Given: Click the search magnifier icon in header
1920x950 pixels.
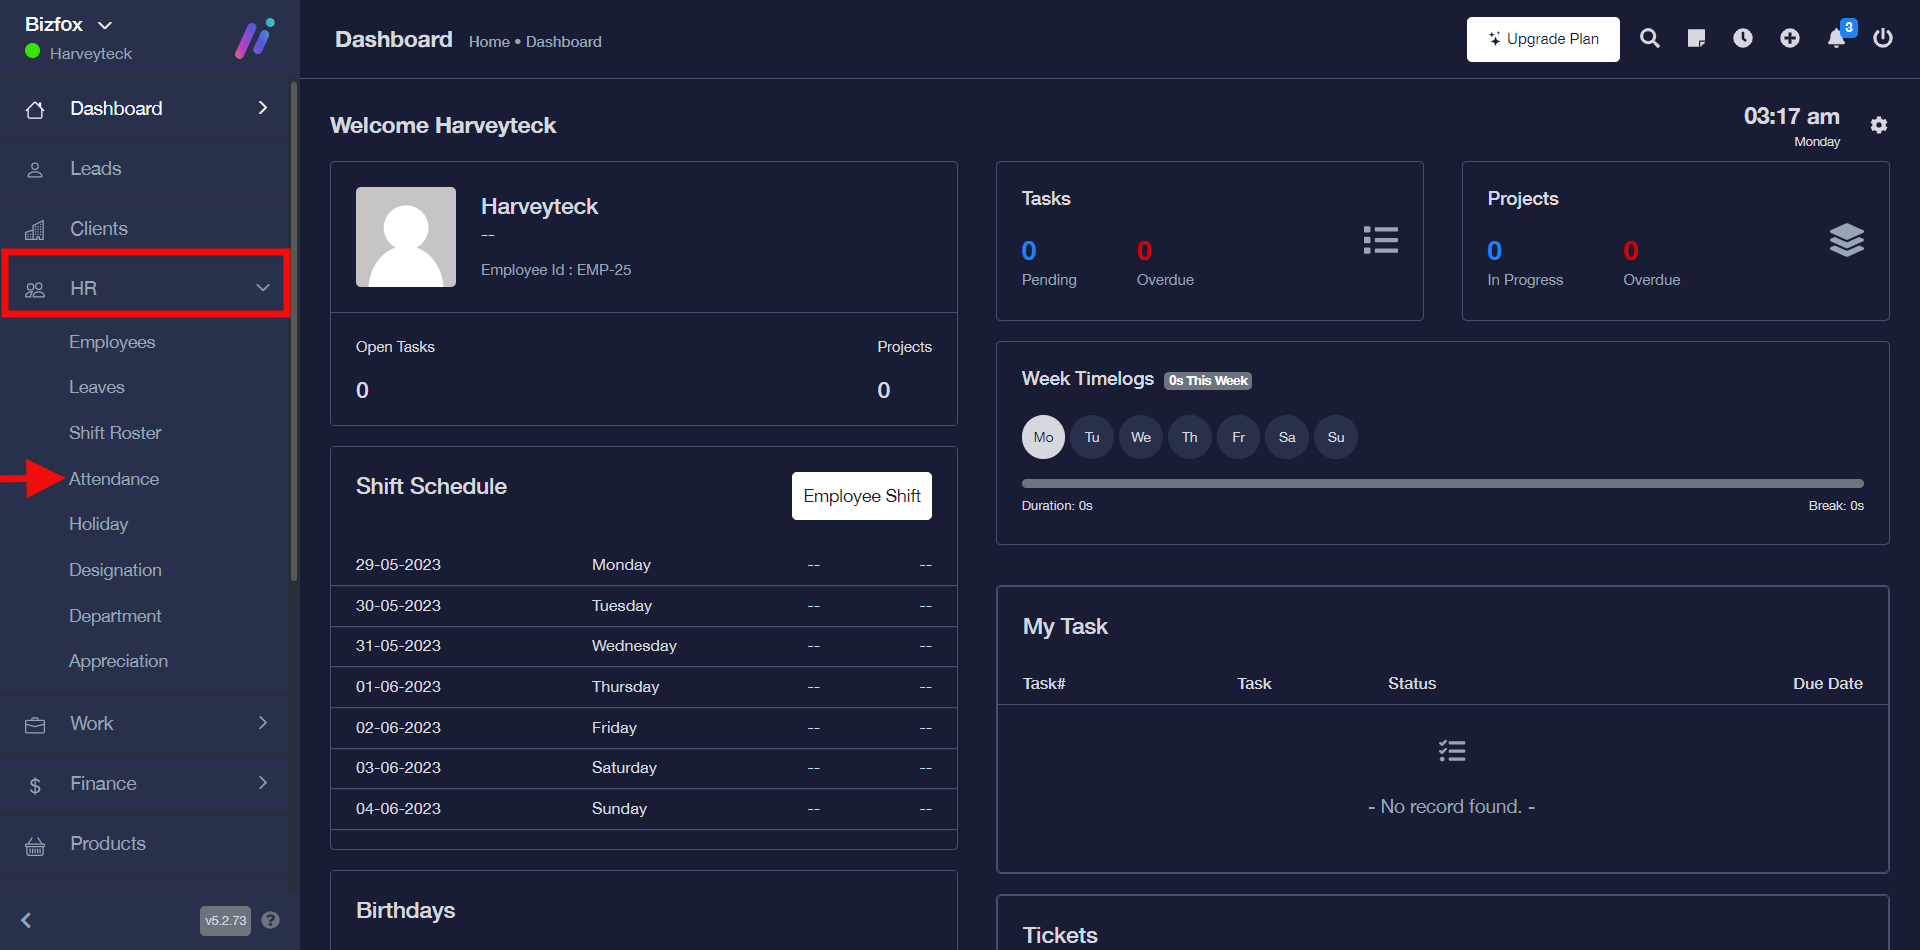Looking at the screenshot, I should 1650,38.
